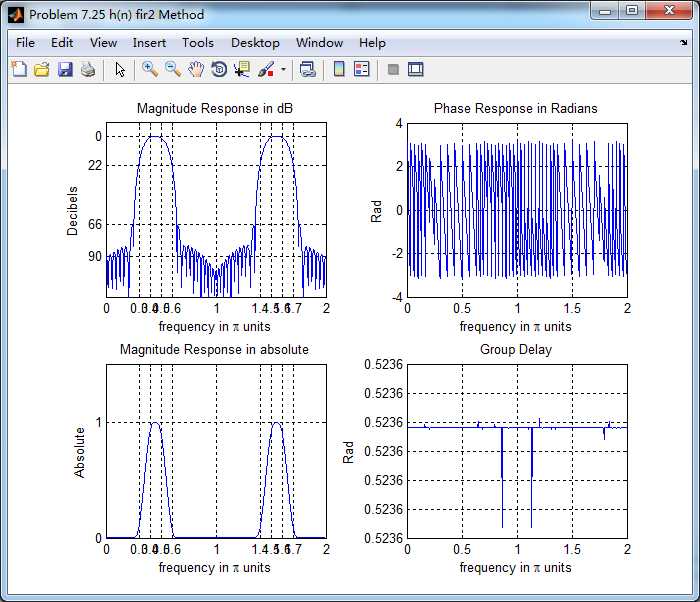This screenshot has height=602, width=700.
Task: Click inside the Magnitude Response in dB plot
Action: (x=216, y=210)
